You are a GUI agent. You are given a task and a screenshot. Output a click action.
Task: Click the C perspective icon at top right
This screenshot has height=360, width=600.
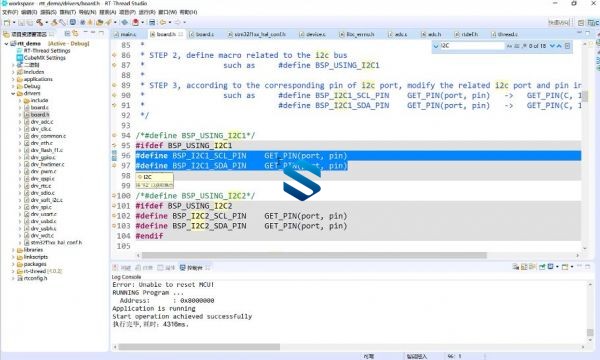point(594,23)
